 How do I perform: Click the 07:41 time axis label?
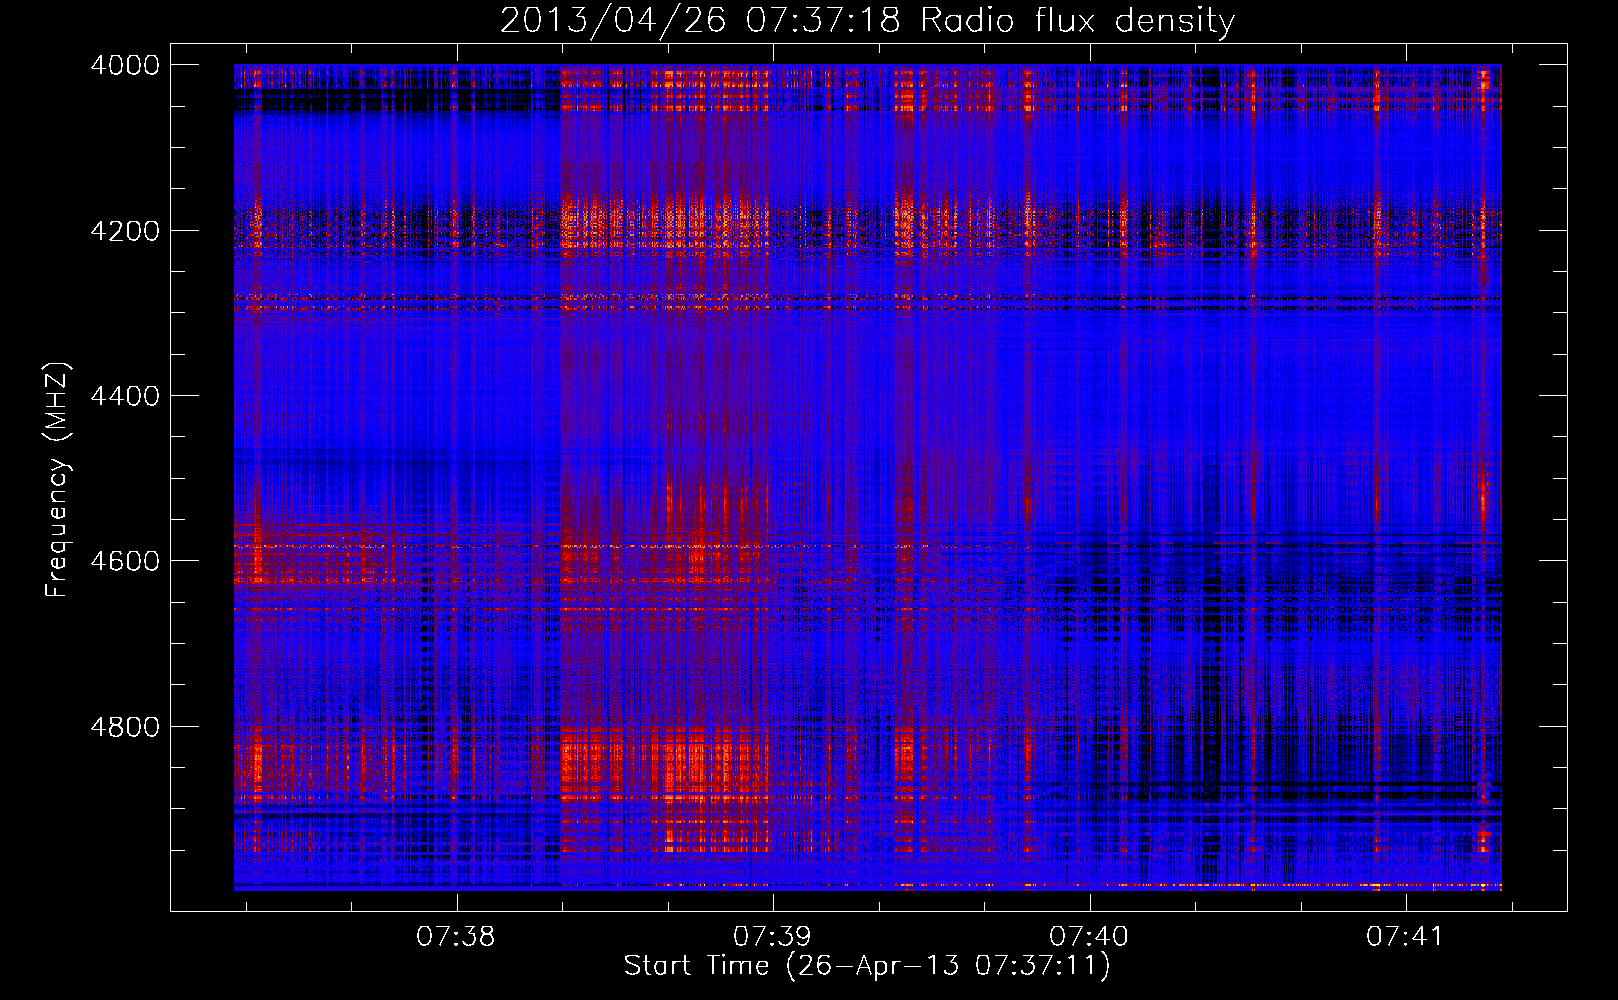[x=1405, y=937]
